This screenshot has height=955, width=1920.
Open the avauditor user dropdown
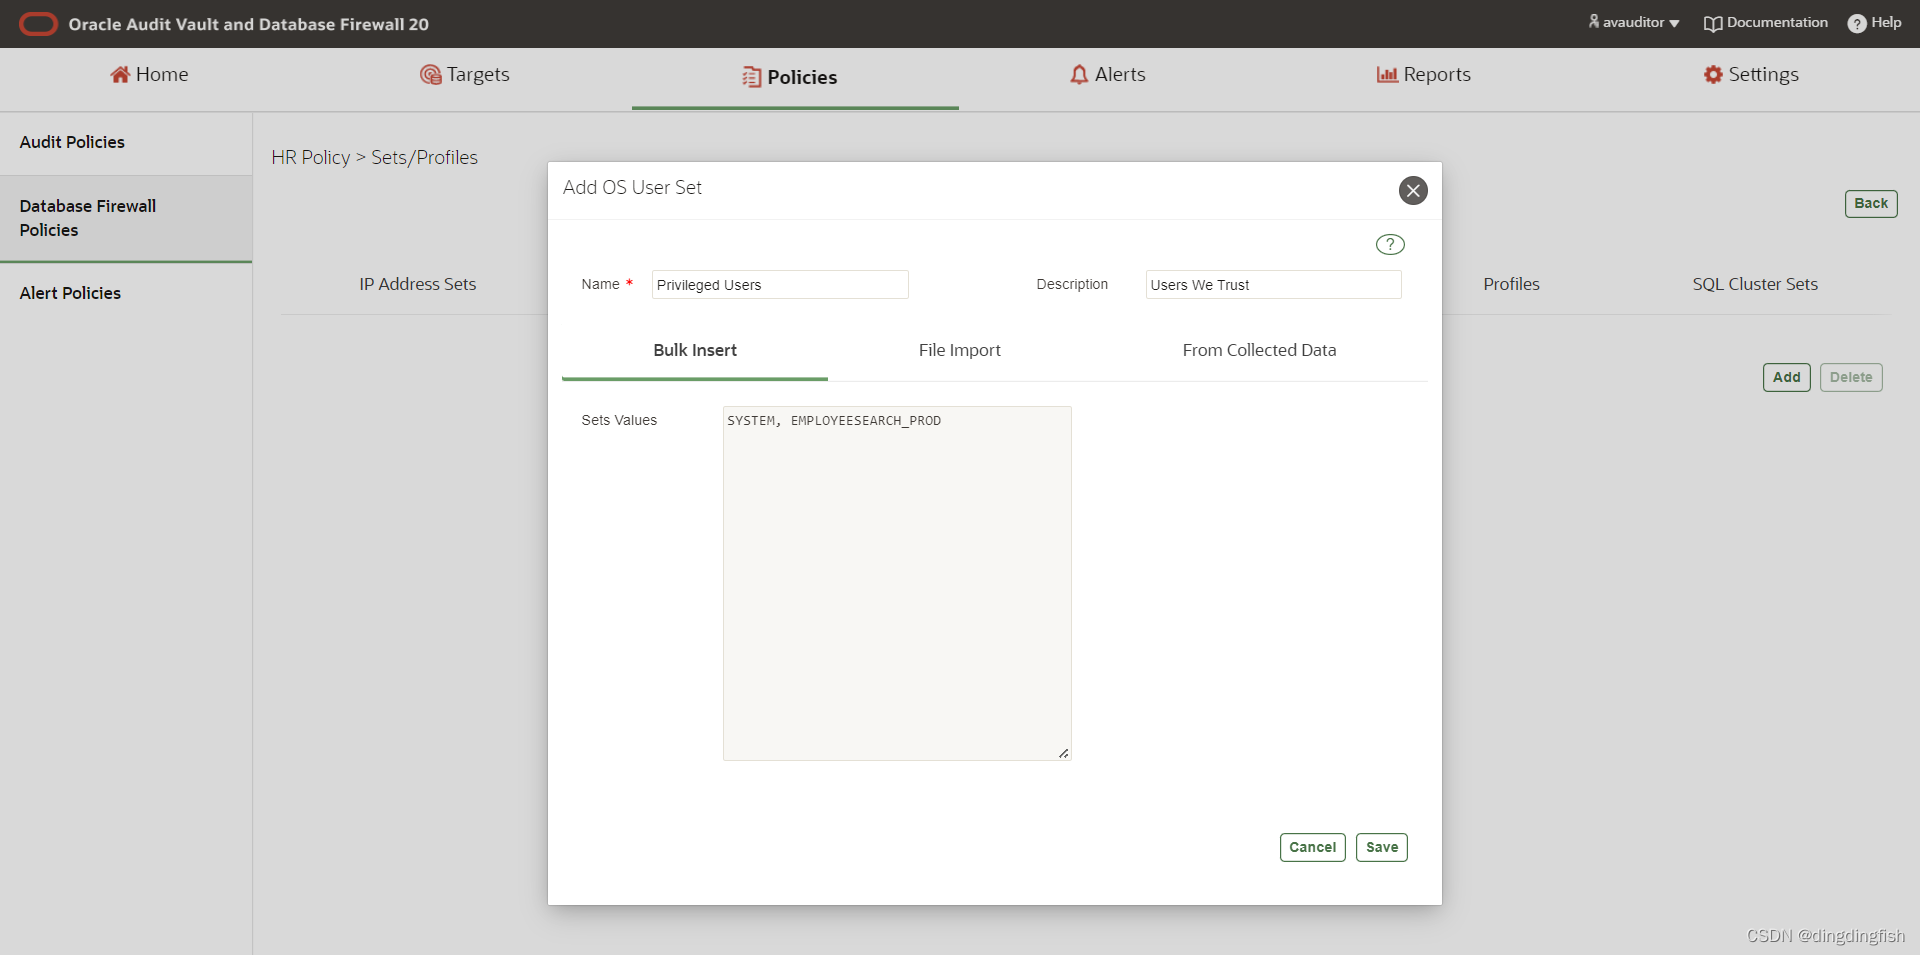[1634, 22]
